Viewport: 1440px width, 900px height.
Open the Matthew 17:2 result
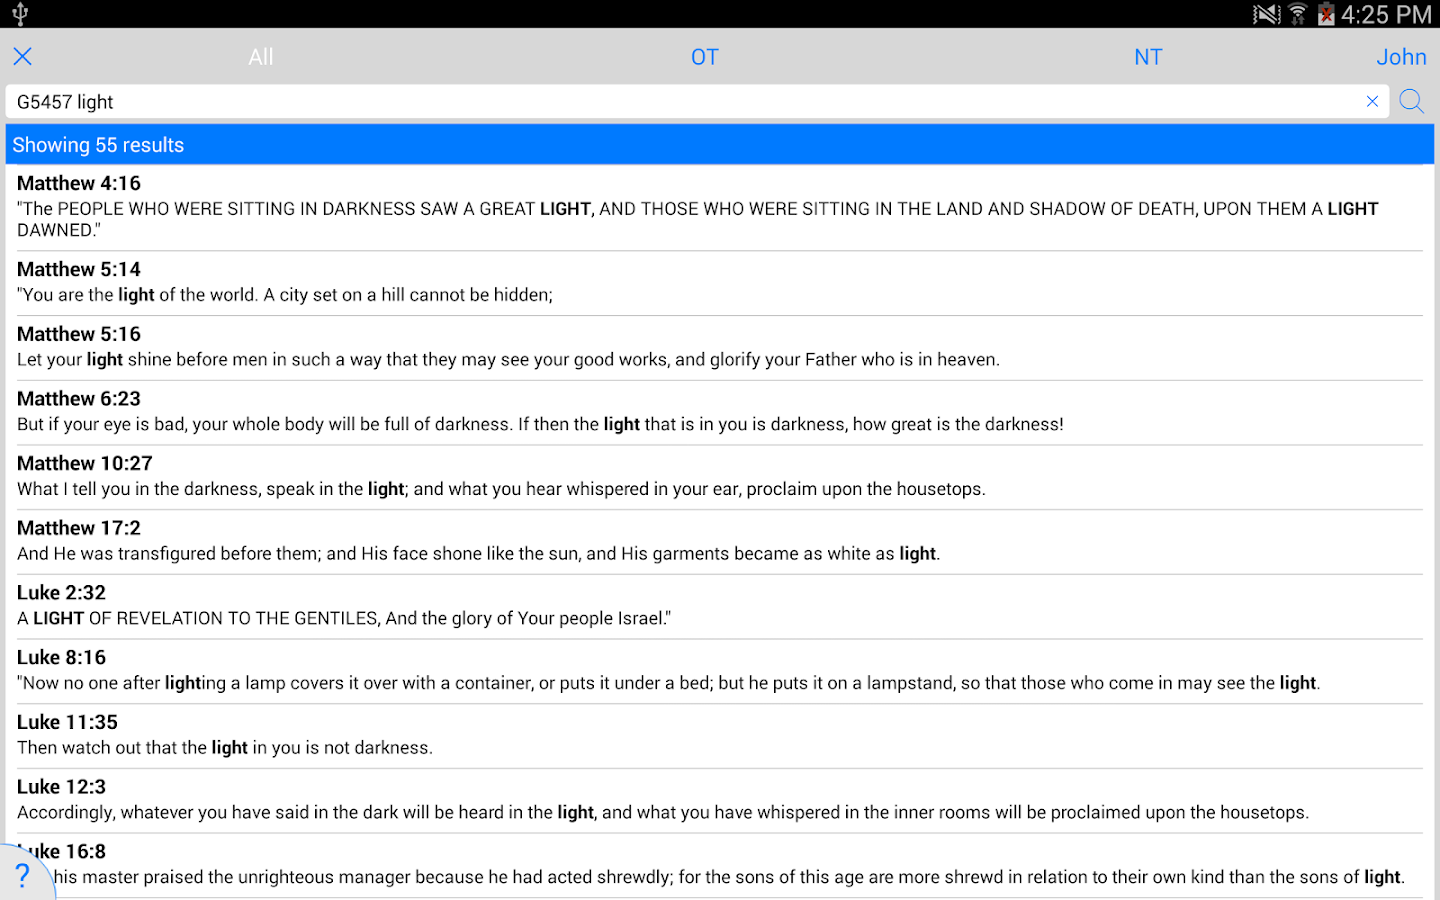pos(720,542)
